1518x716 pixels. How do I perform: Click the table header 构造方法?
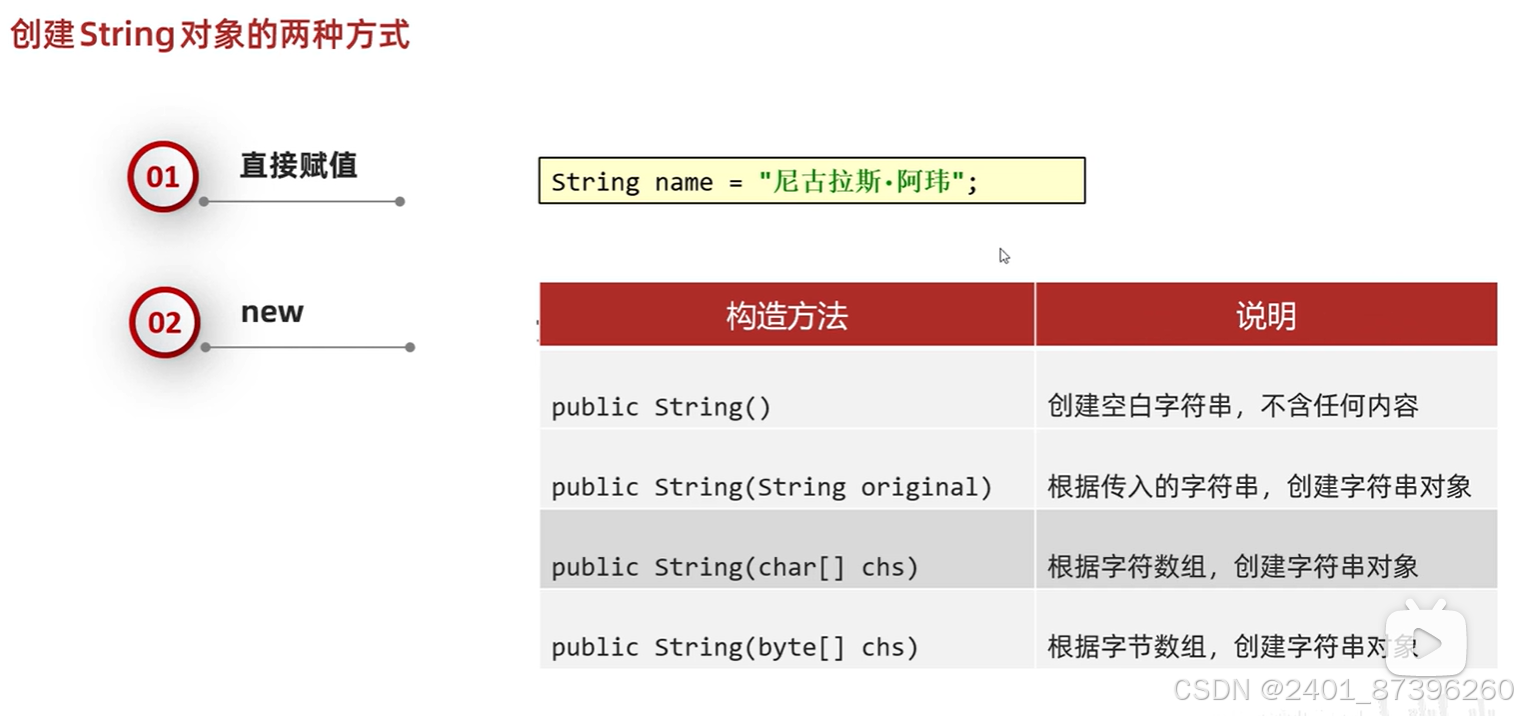(787, 316)
